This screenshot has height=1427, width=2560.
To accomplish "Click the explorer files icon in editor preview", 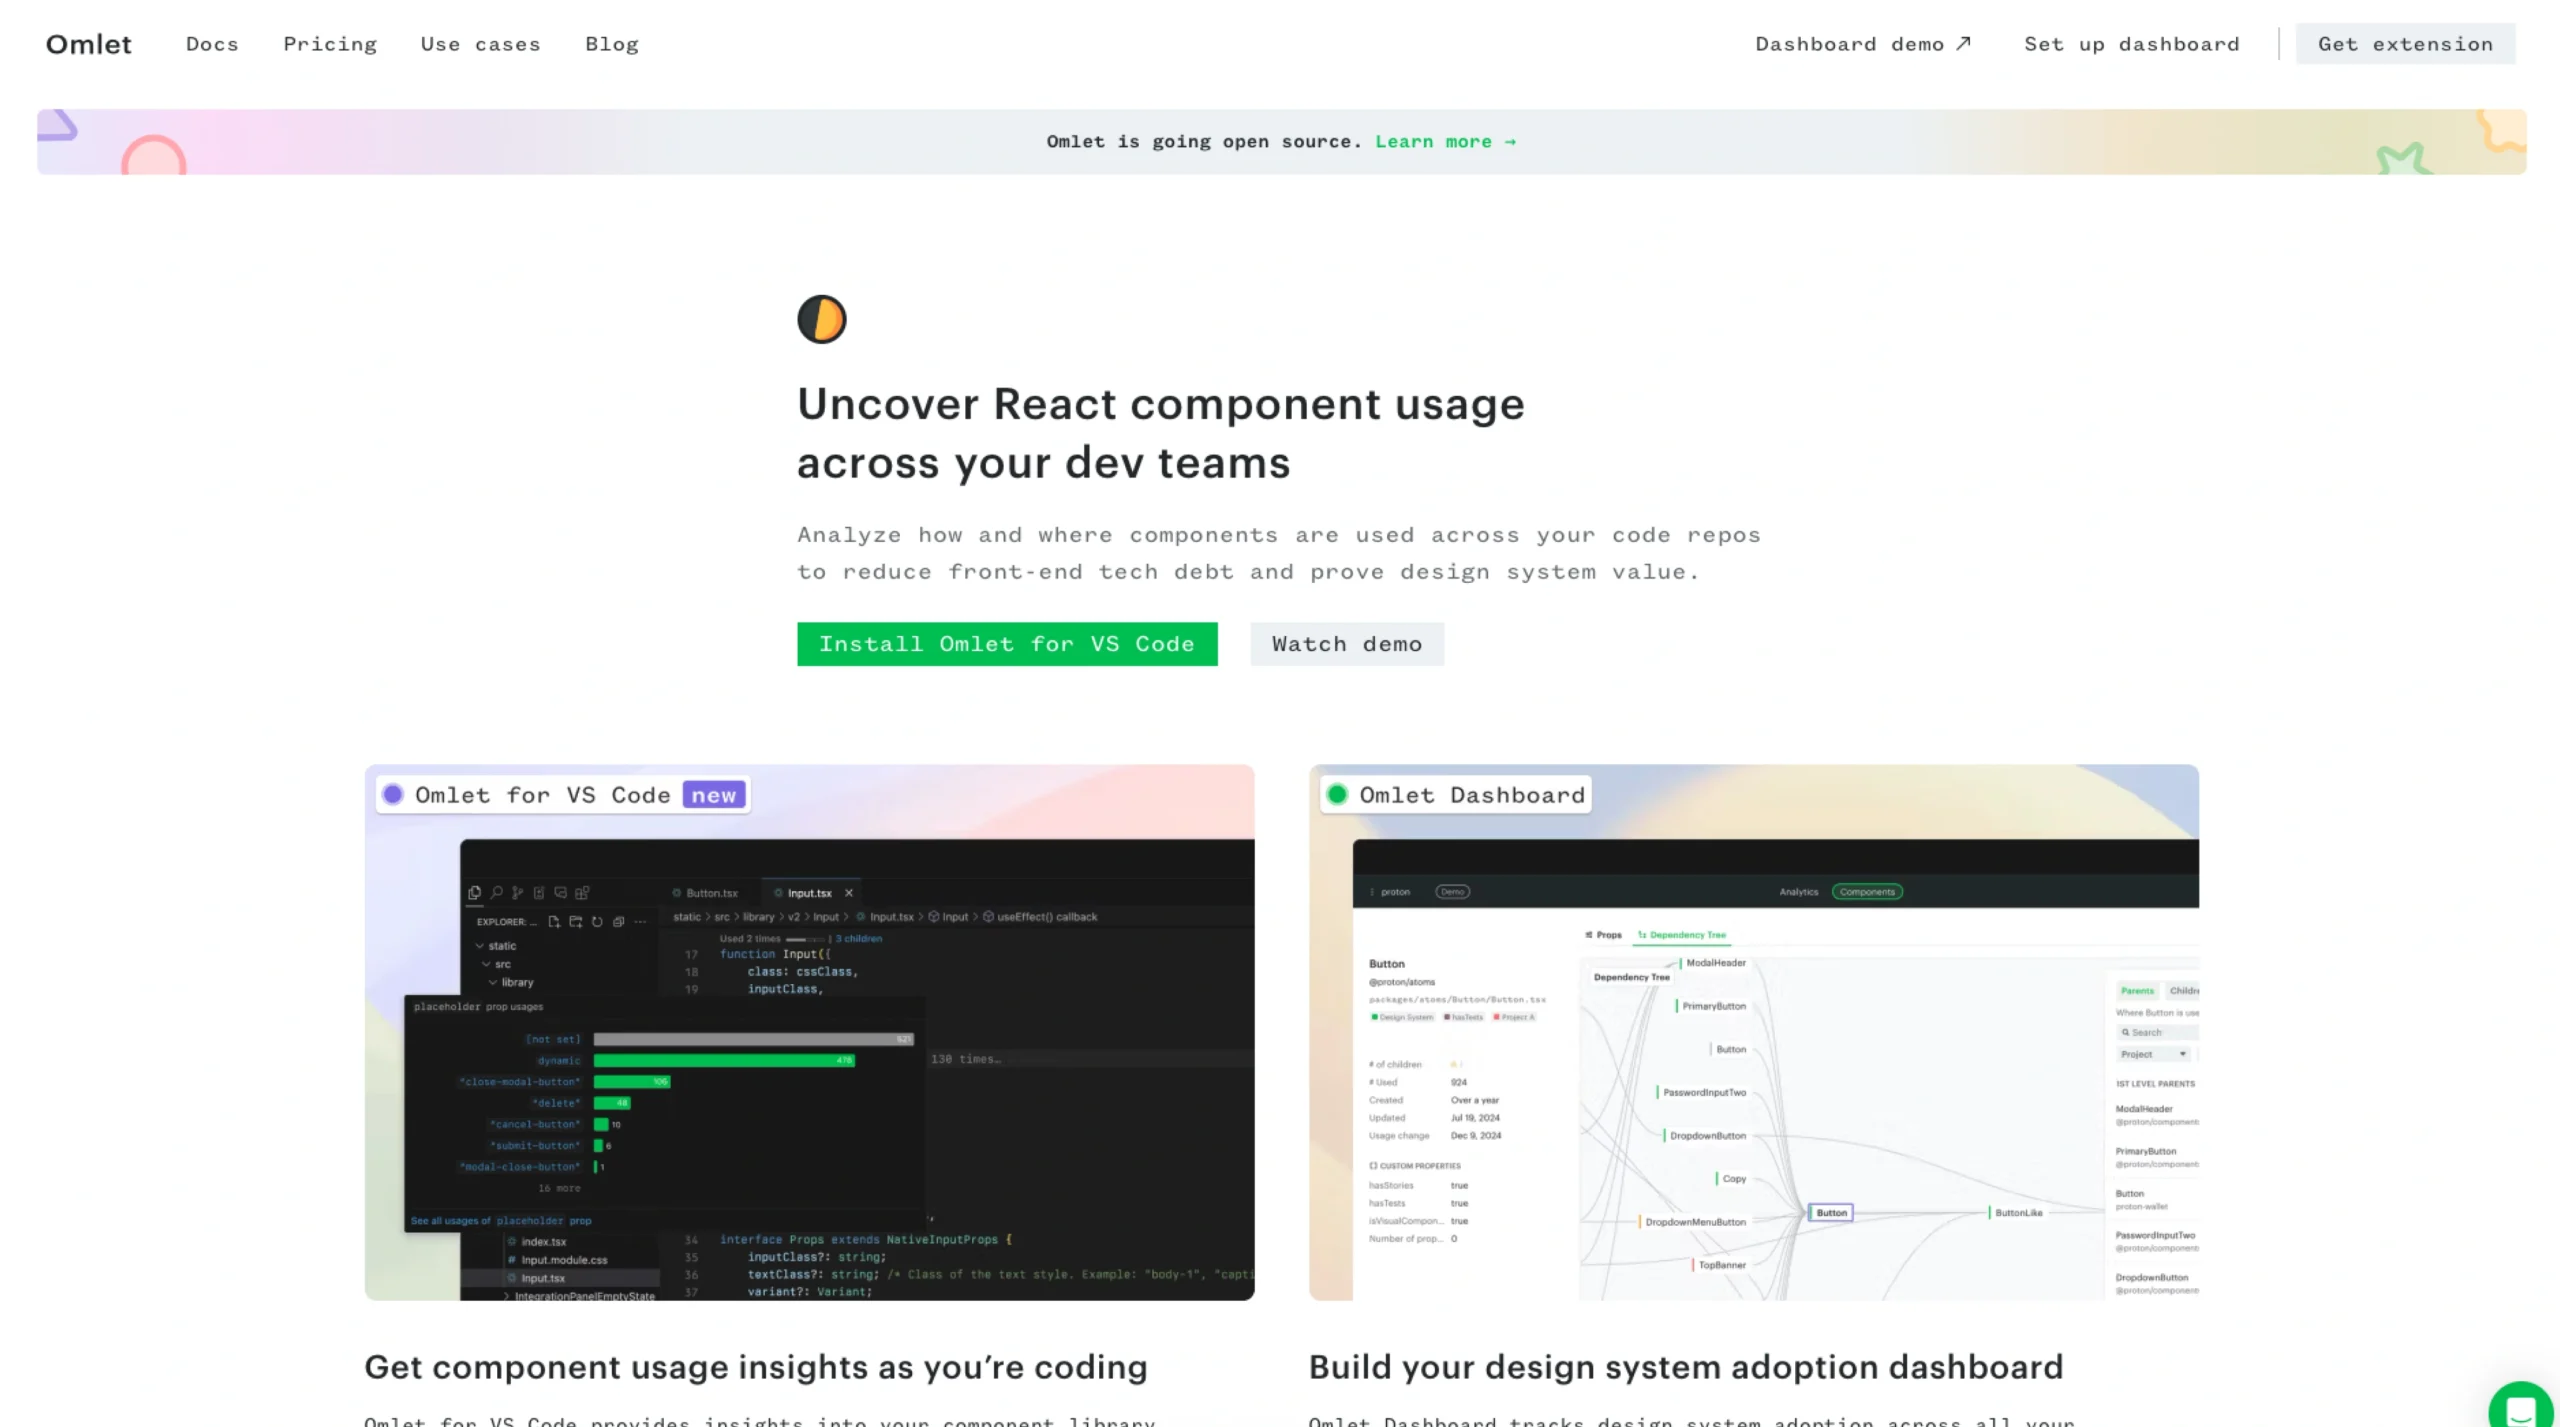I will tap(474, 892).
